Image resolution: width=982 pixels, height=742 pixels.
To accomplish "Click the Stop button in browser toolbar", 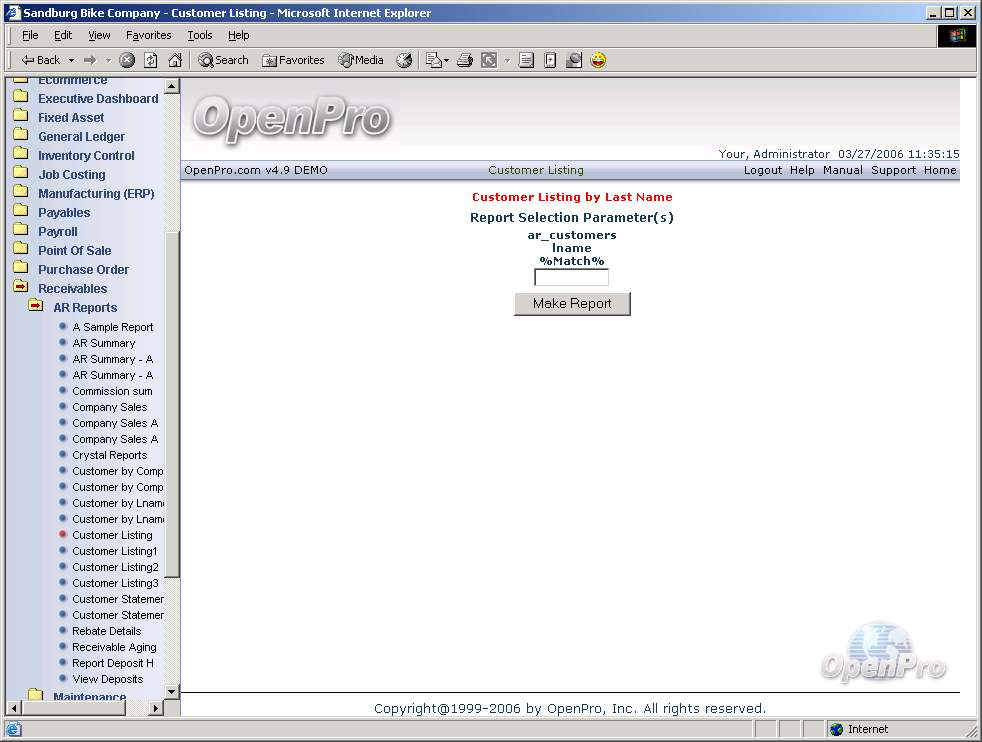I will (127, 60).
